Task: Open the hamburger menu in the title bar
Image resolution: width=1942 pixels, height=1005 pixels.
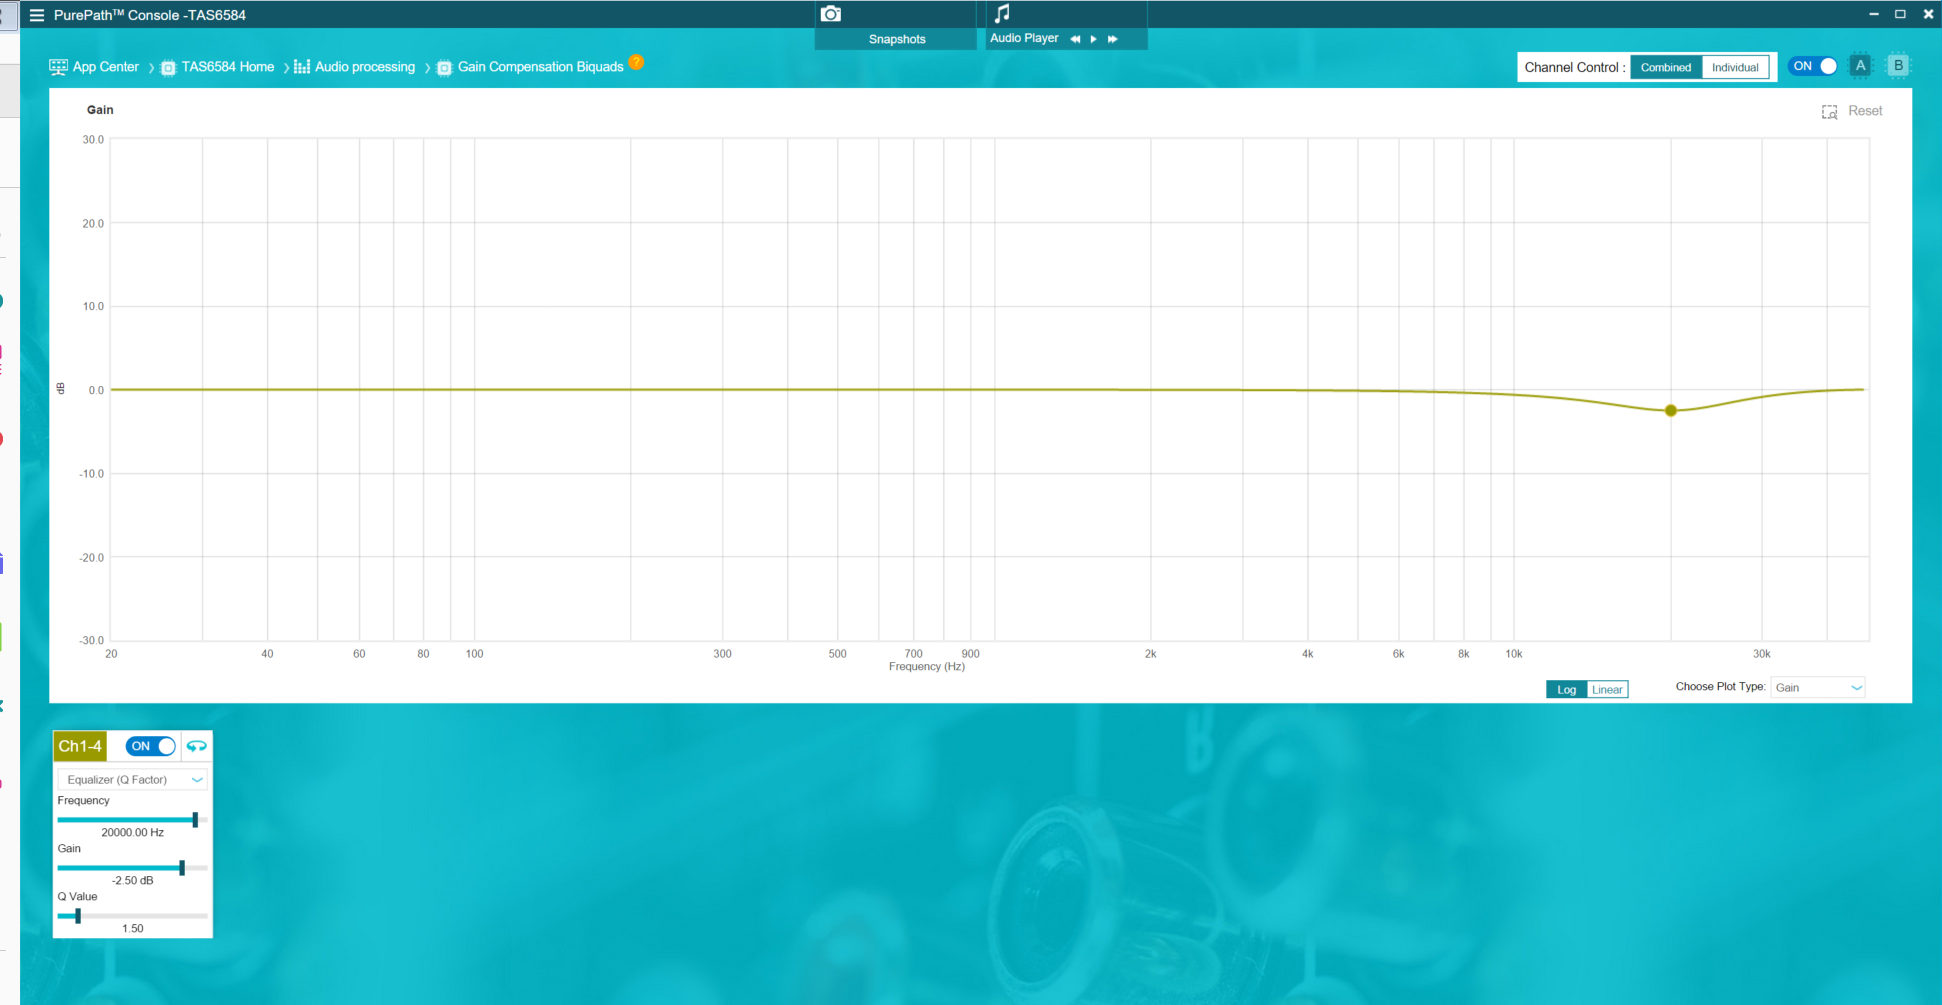Action: [37, 15]
